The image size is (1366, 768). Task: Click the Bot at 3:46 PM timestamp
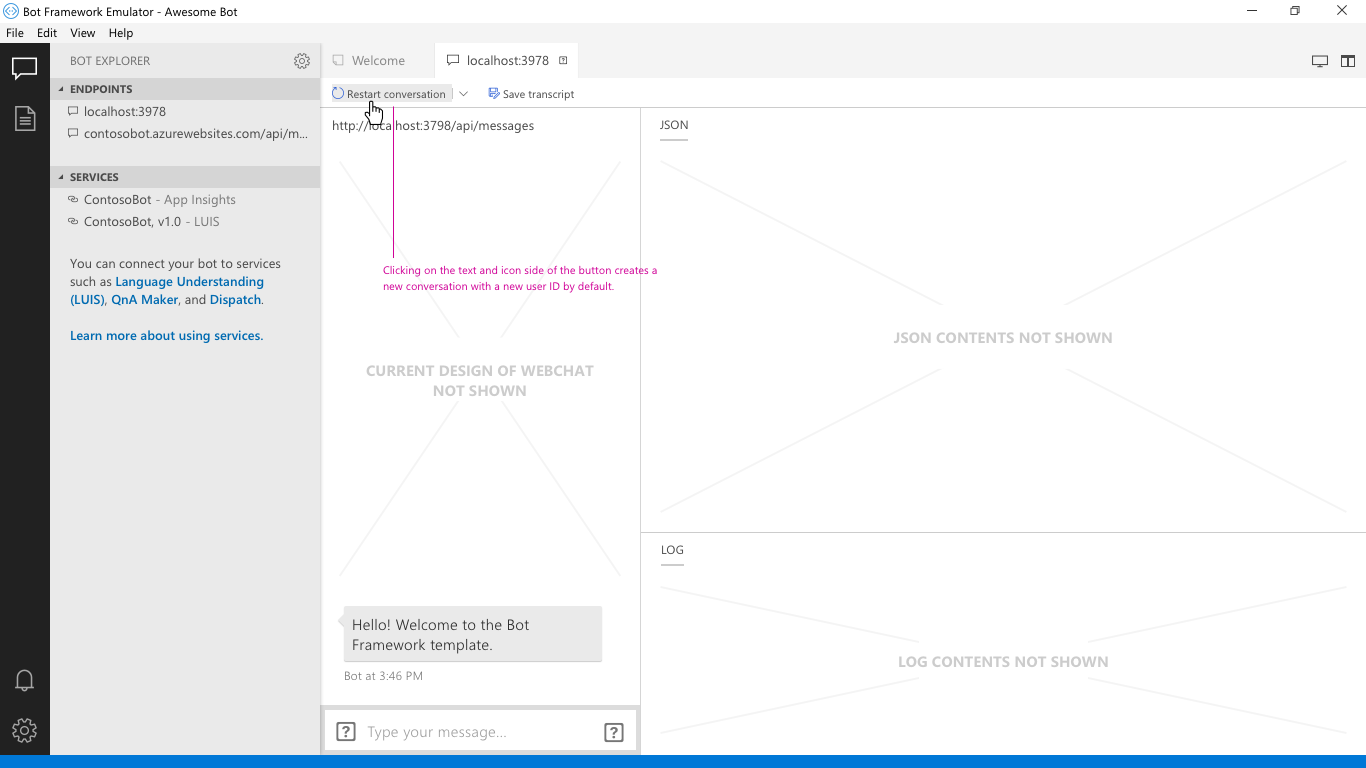point(383,676)
